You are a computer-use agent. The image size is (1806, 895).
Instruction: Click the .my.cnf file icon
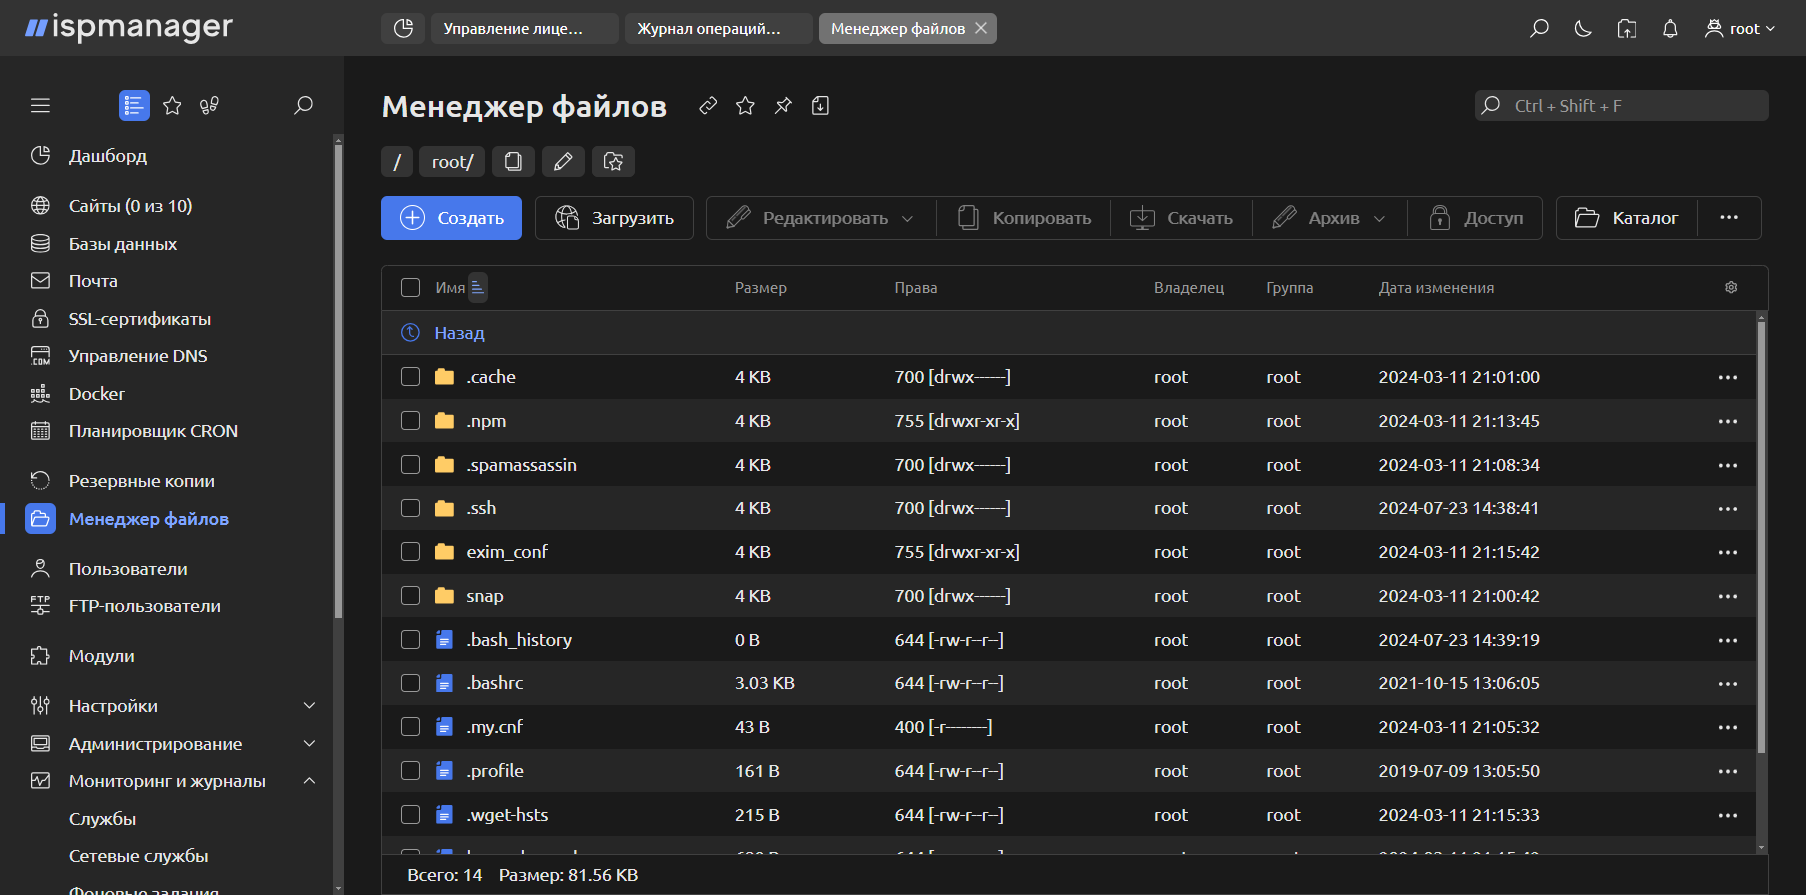tap(445, 727)
